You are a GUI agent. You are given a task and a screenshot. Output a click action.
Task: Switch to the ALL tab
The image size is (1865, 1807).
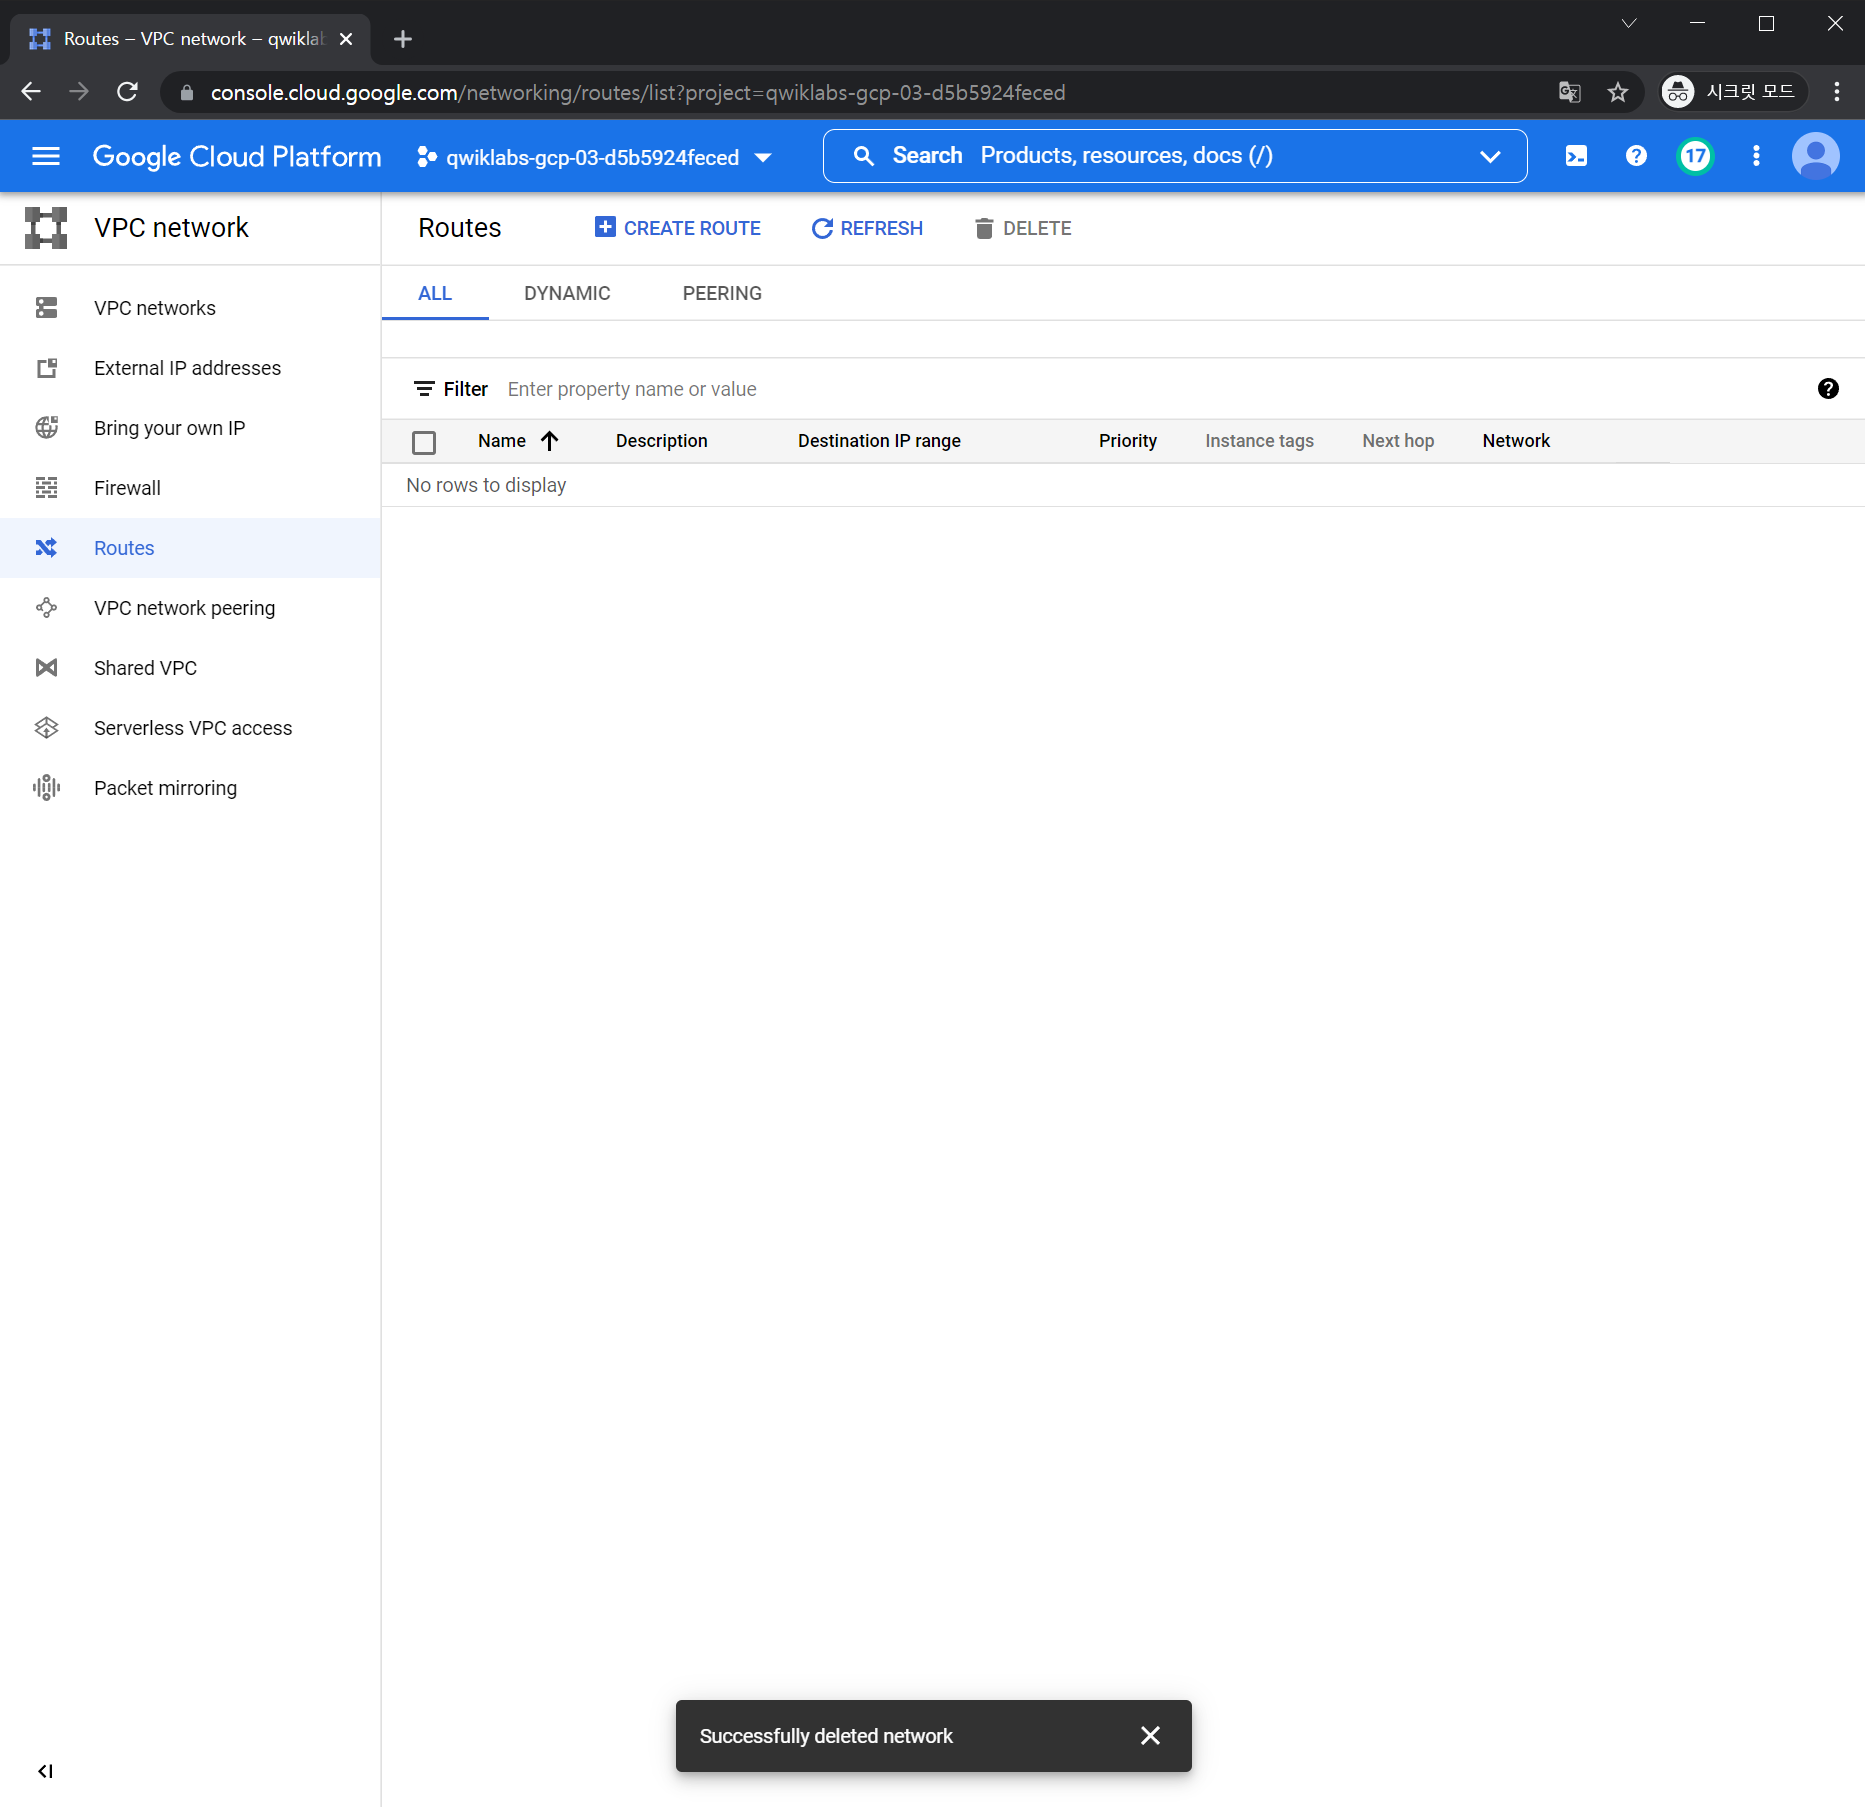click(x=435, y=294)
